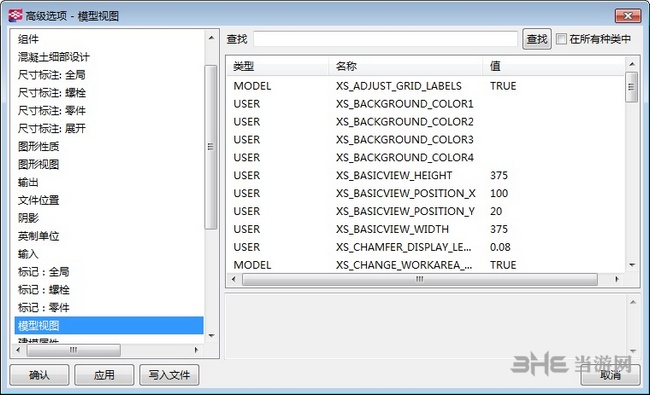Click the 应用 button

[104, 375]
